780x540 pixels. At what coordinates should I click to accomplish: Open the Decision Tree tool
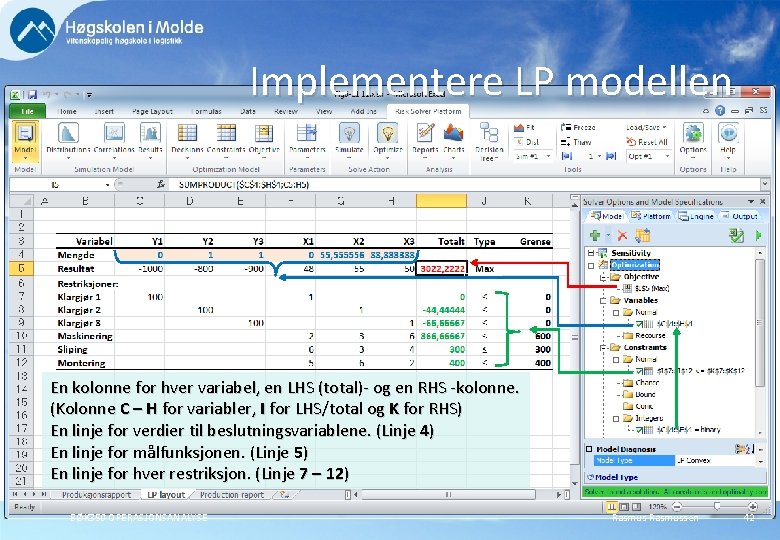pos(489,142)
